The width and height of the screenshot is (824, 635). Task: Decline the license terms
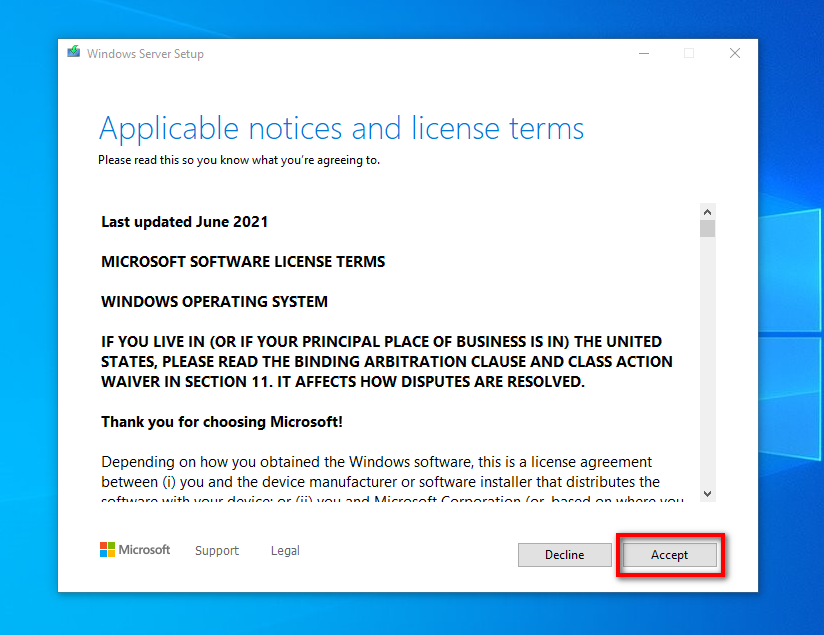(x=564, y=555)
